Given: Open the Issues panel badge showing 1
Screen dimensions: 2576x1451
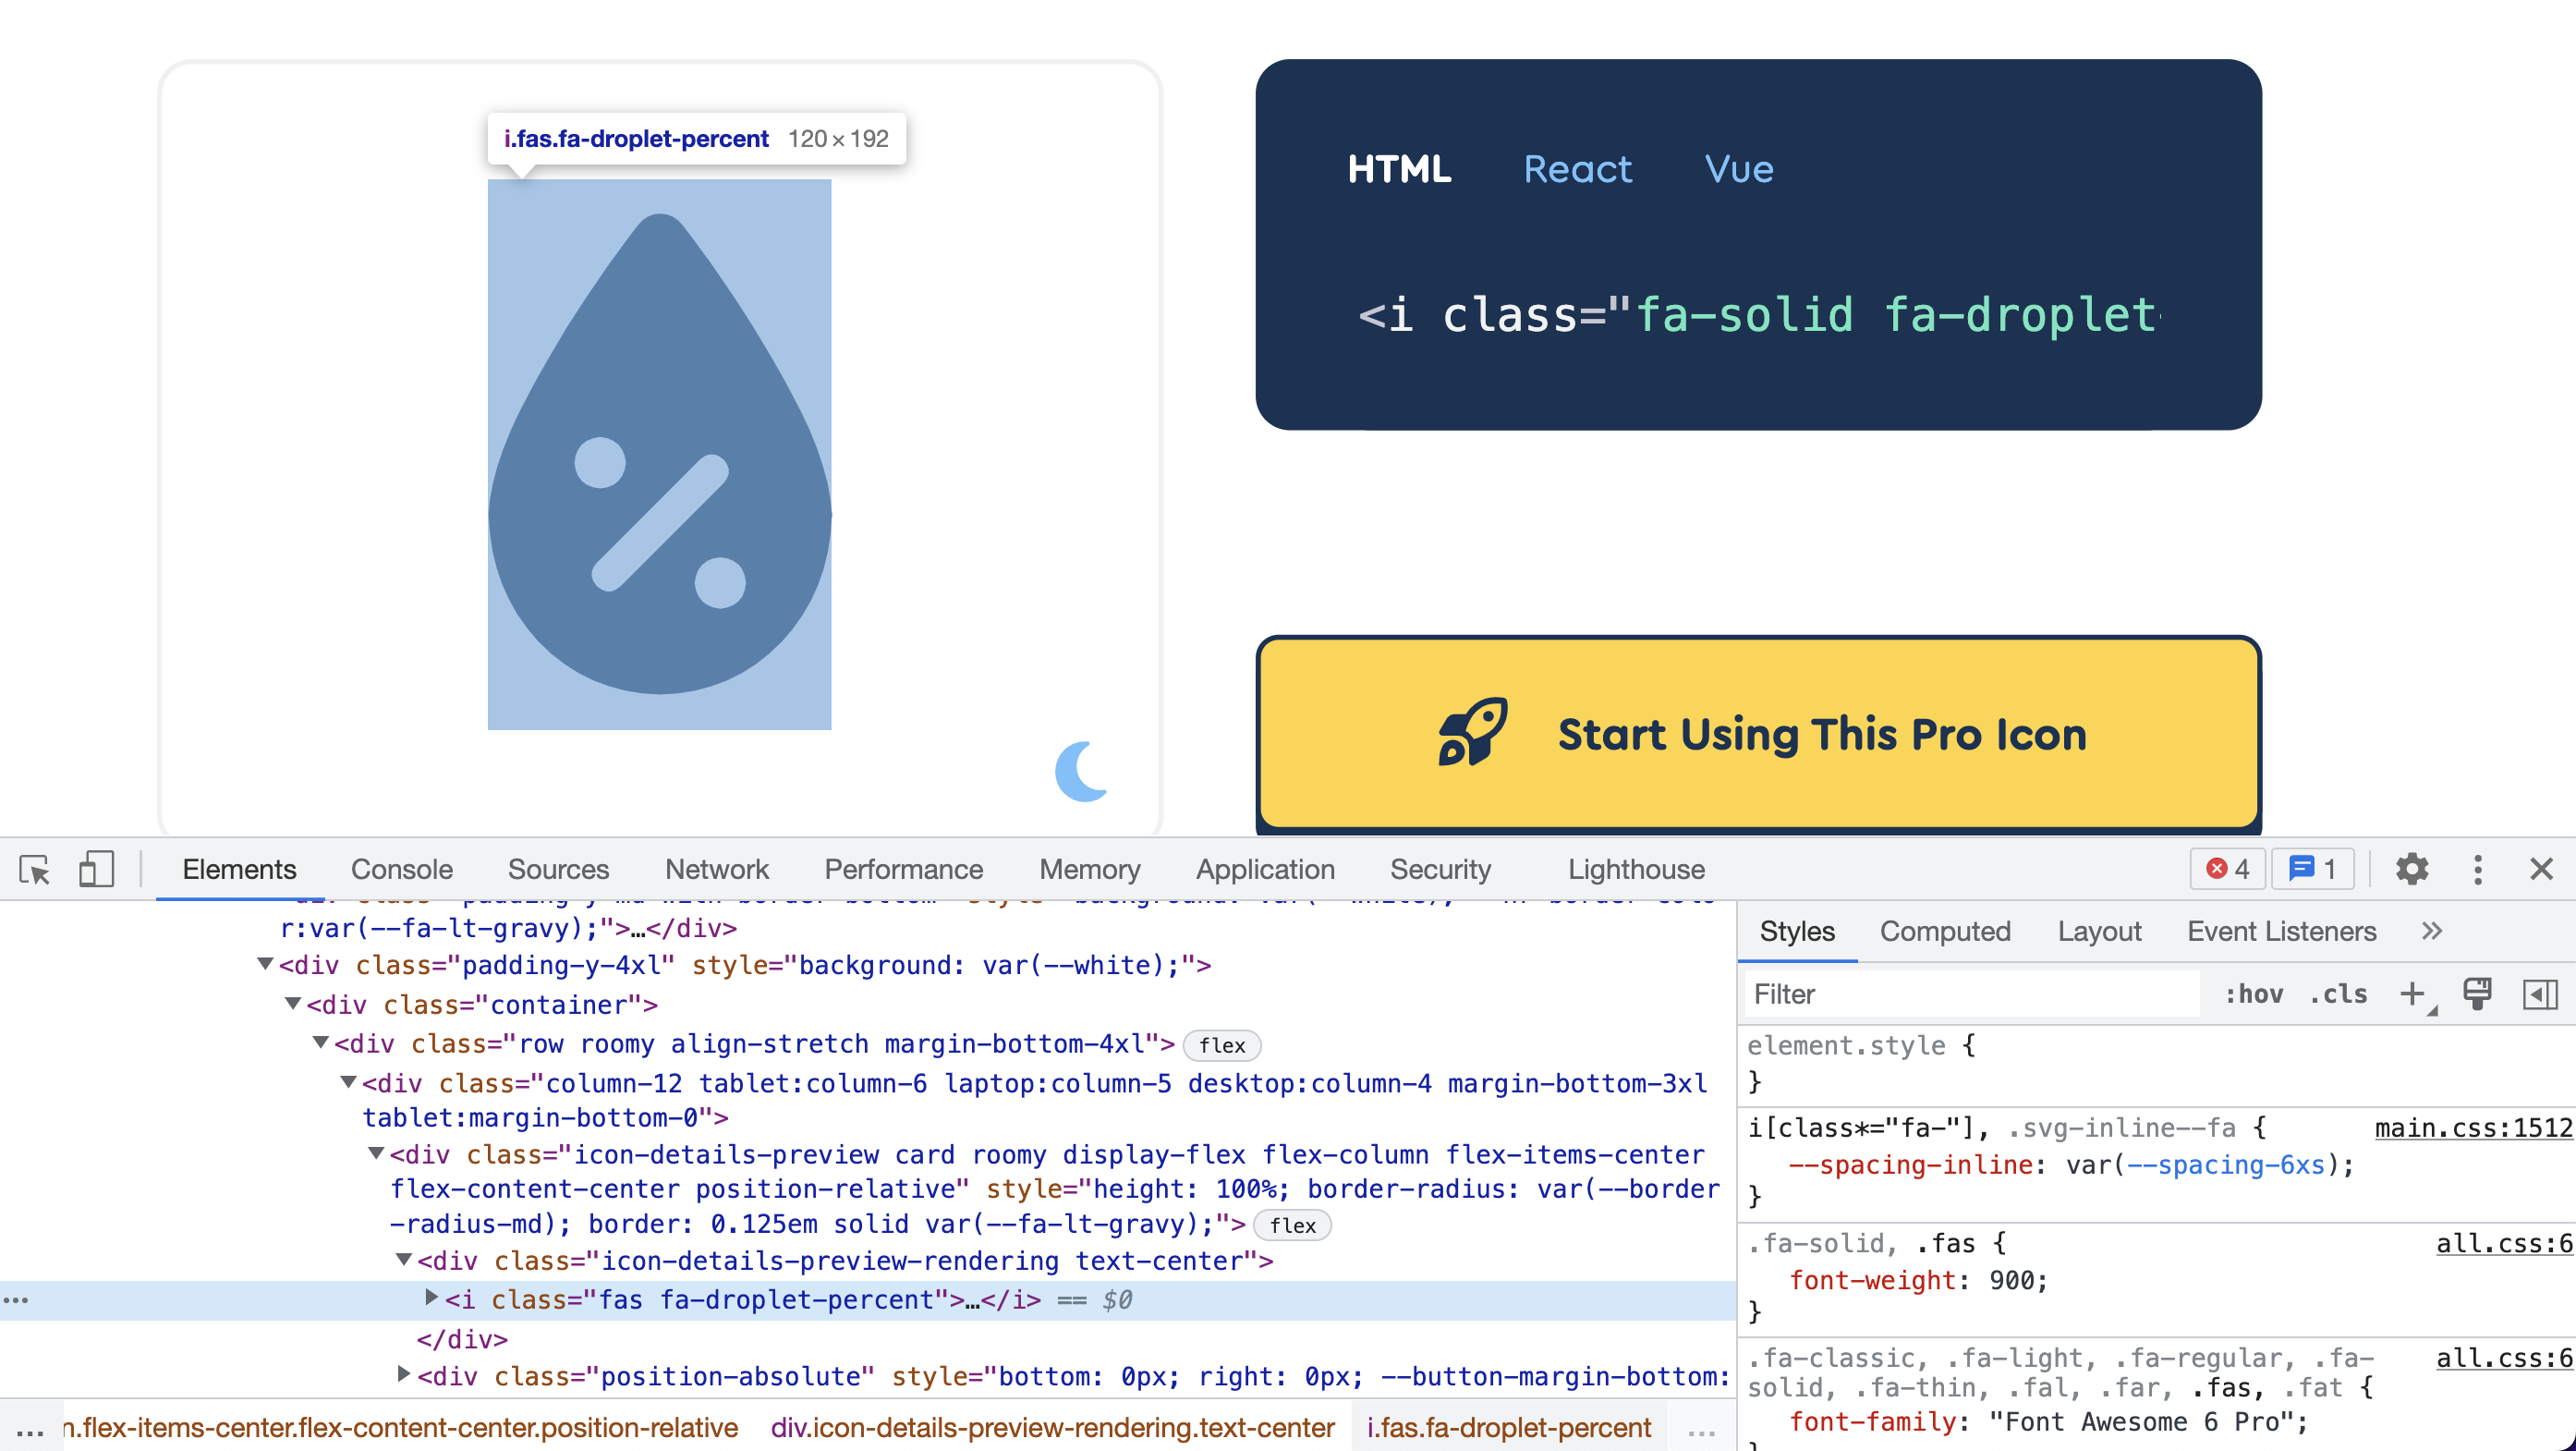Looking at the screenshot, I should click(2312, 869).
